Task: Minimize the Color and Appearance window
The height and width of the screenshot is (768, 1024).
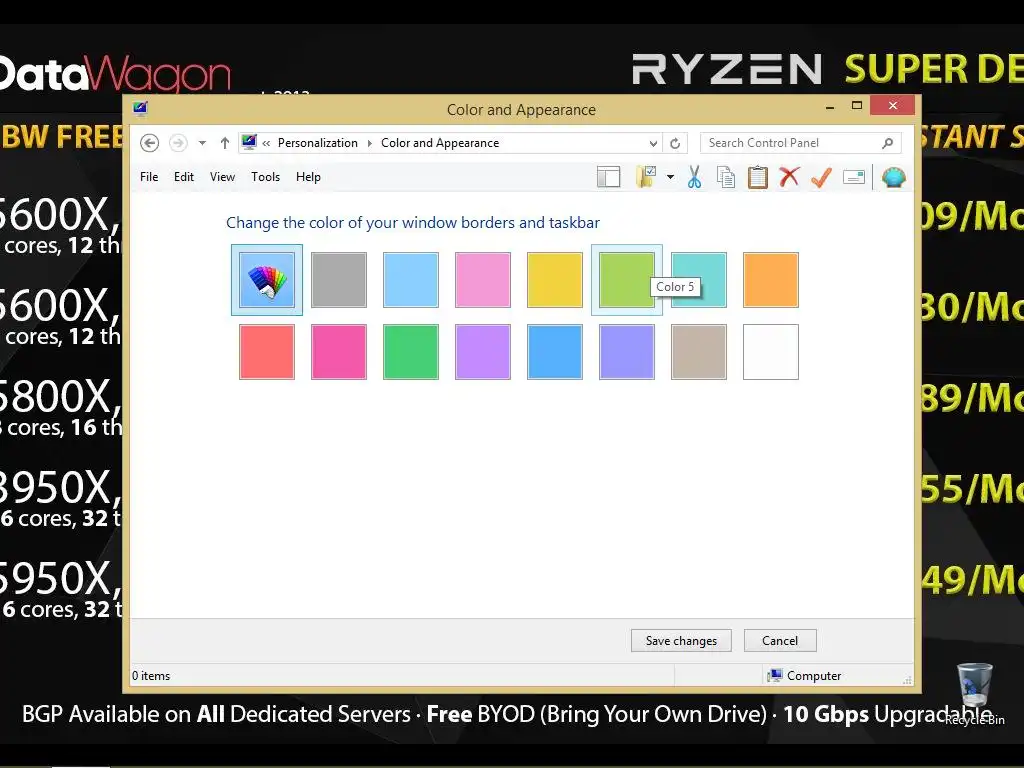Action: 830,106
